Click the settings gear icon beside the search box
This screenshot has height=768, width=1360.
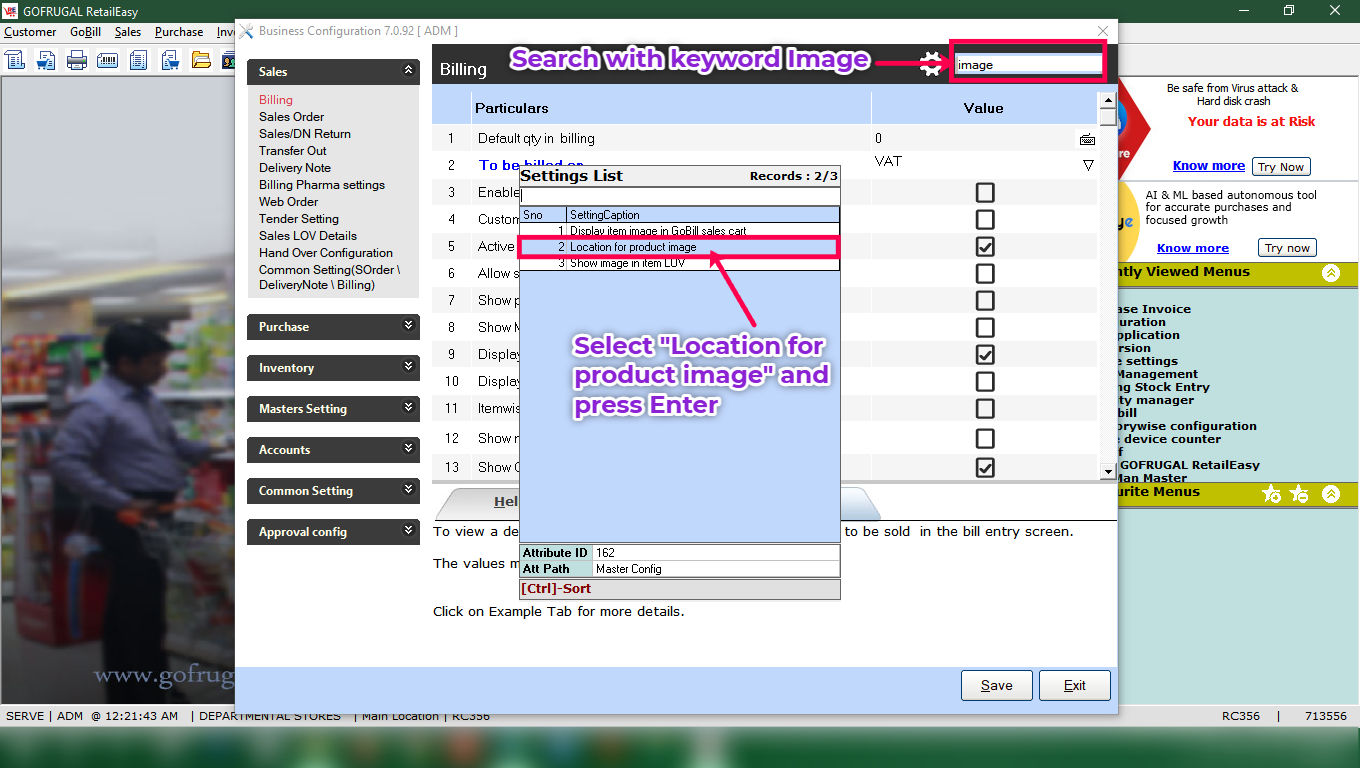tap(931, 65)
